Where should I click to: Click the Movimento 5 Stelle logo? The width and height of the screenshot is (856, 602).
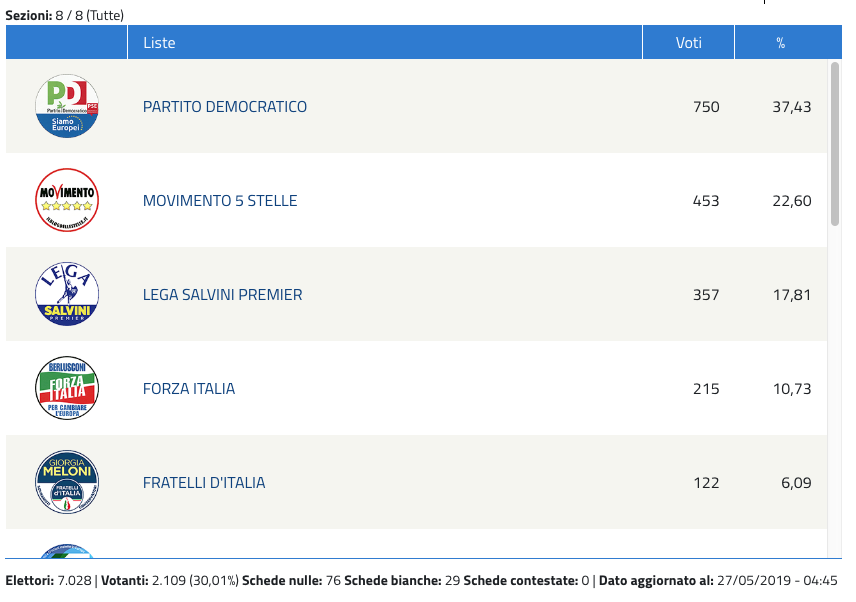[x=67, y=200]
